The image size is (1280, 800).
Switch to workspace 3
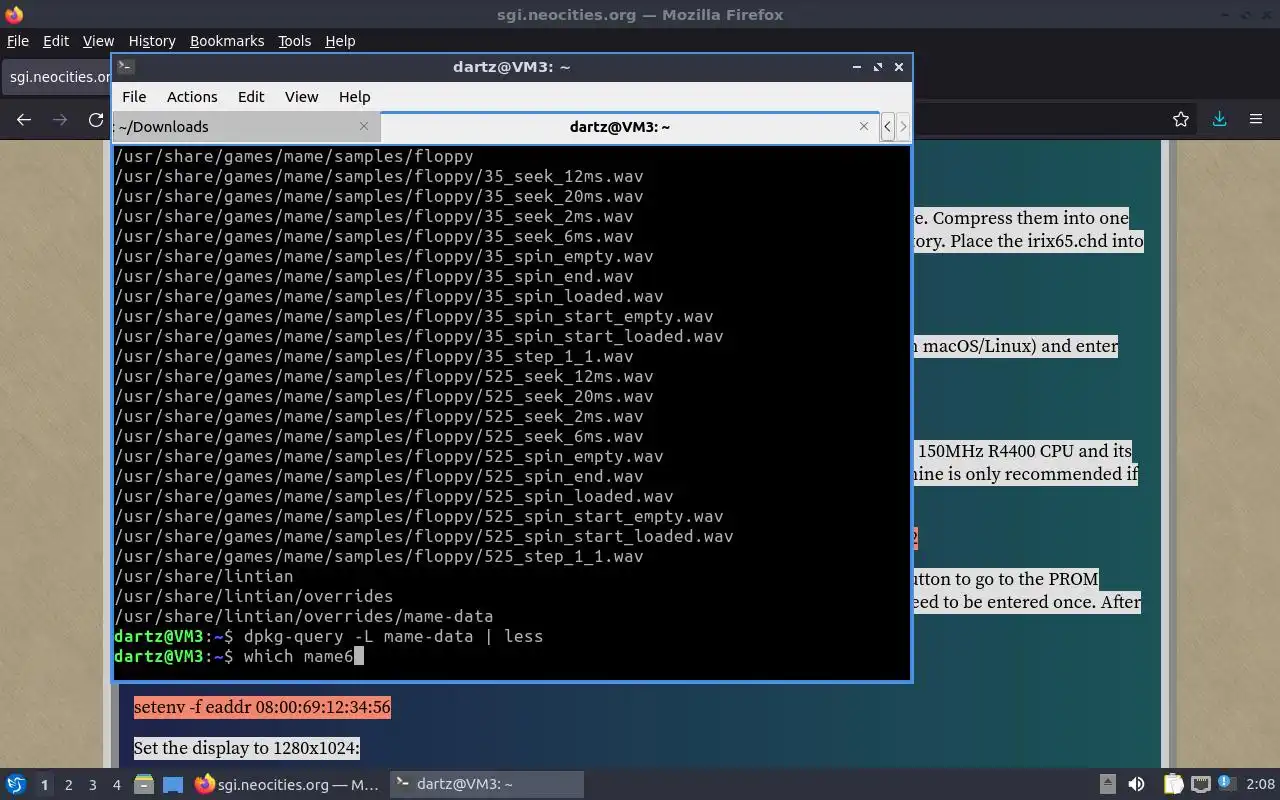[93, 785]
